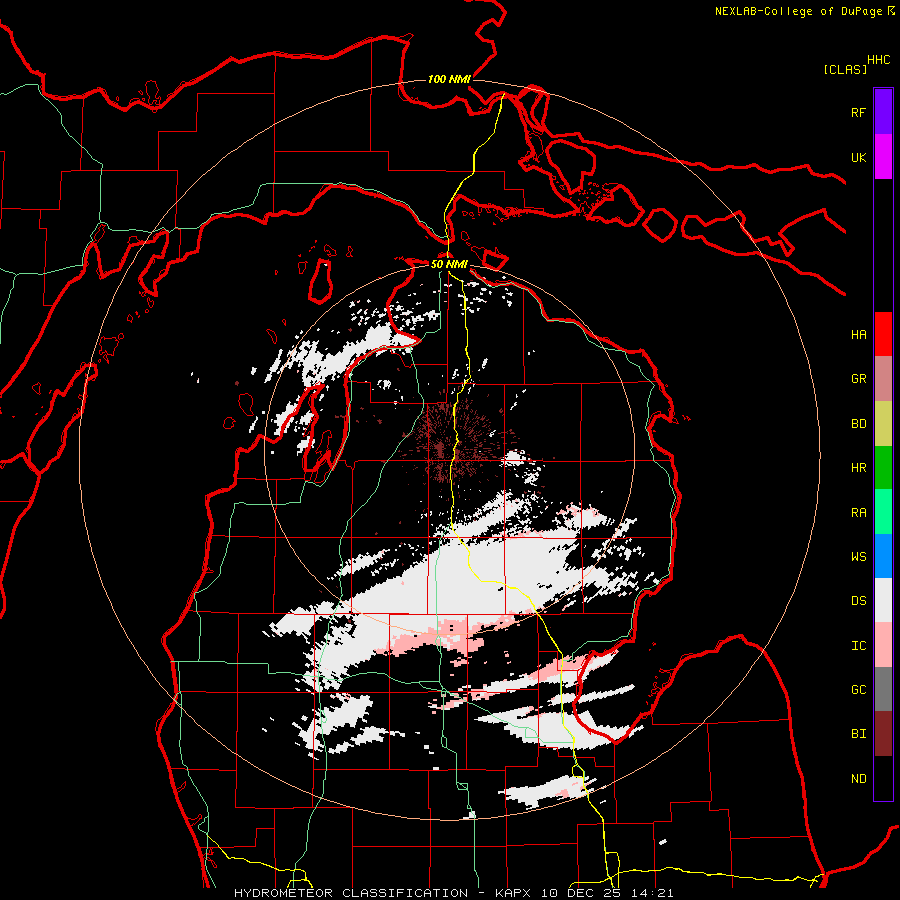900x900 pixels.
Task: Click the BI dark-red legend swatch
Action: click(x=883, y=734)
